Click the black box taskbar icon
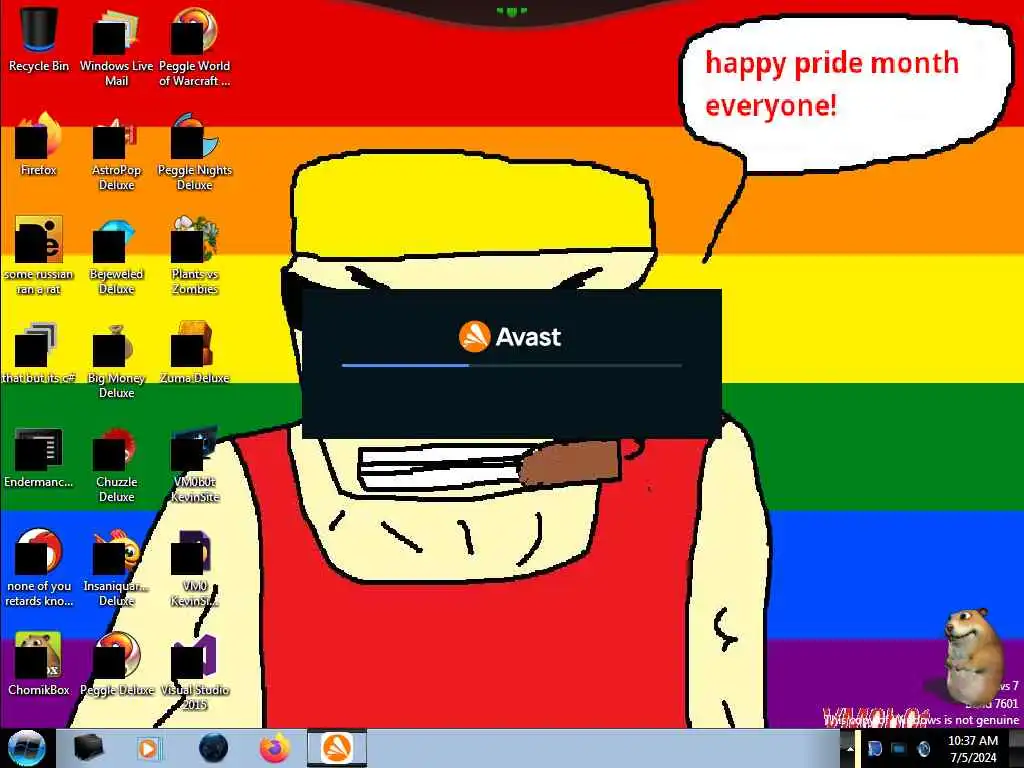The height and width of the screenshot is (768, 1024). [x=88, y=748]
